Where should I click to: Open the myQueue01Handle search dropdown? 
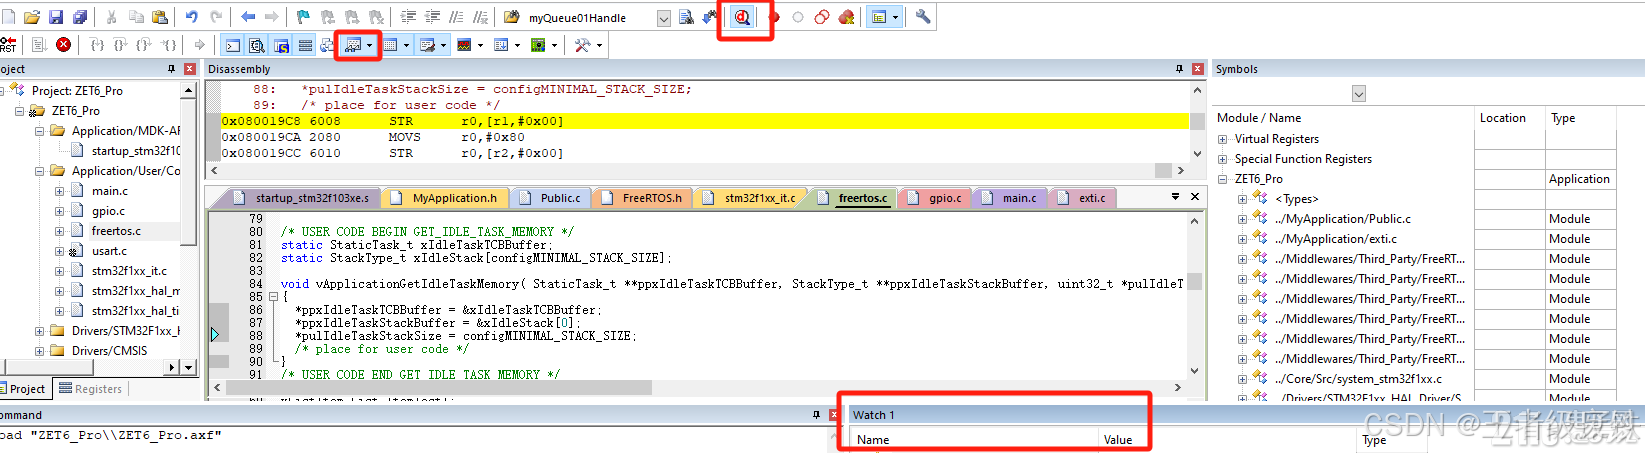tap(664, 18)
